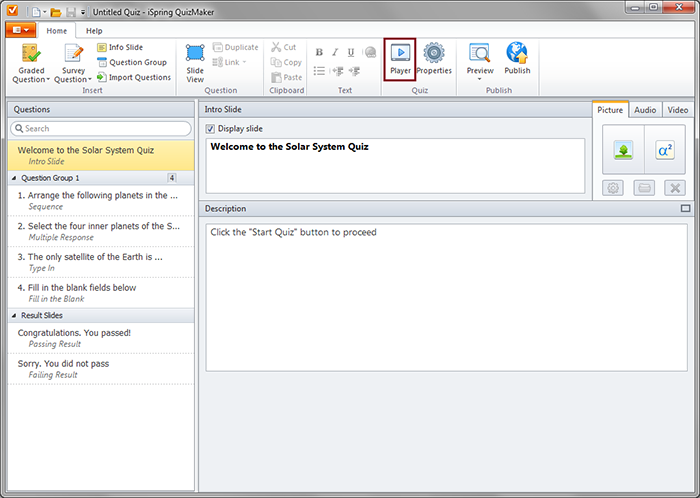Select the Welcome to the Solar System Quiz slide

click(x=101, y=155)
